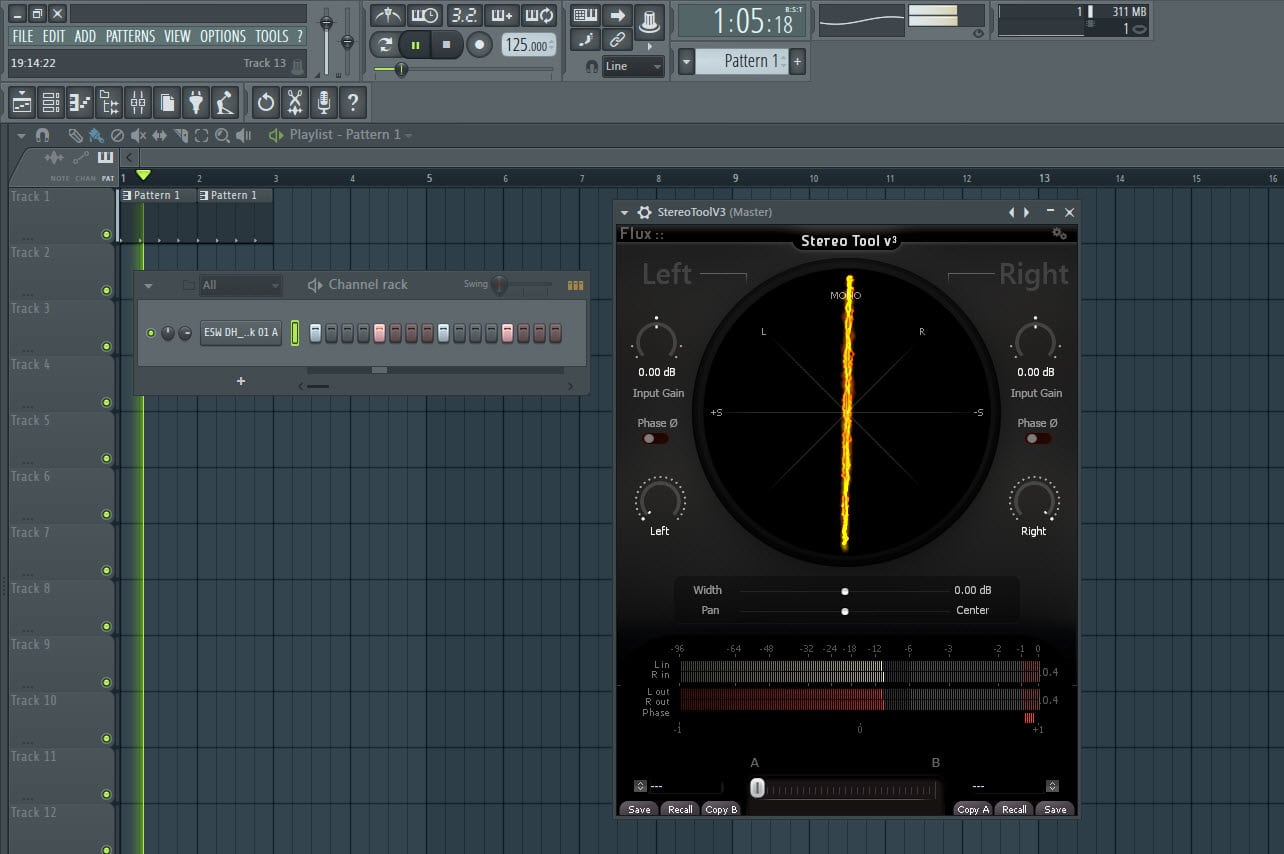
Task: Toggle the metronome icon in the transport bar
Action: pos(388,15)
